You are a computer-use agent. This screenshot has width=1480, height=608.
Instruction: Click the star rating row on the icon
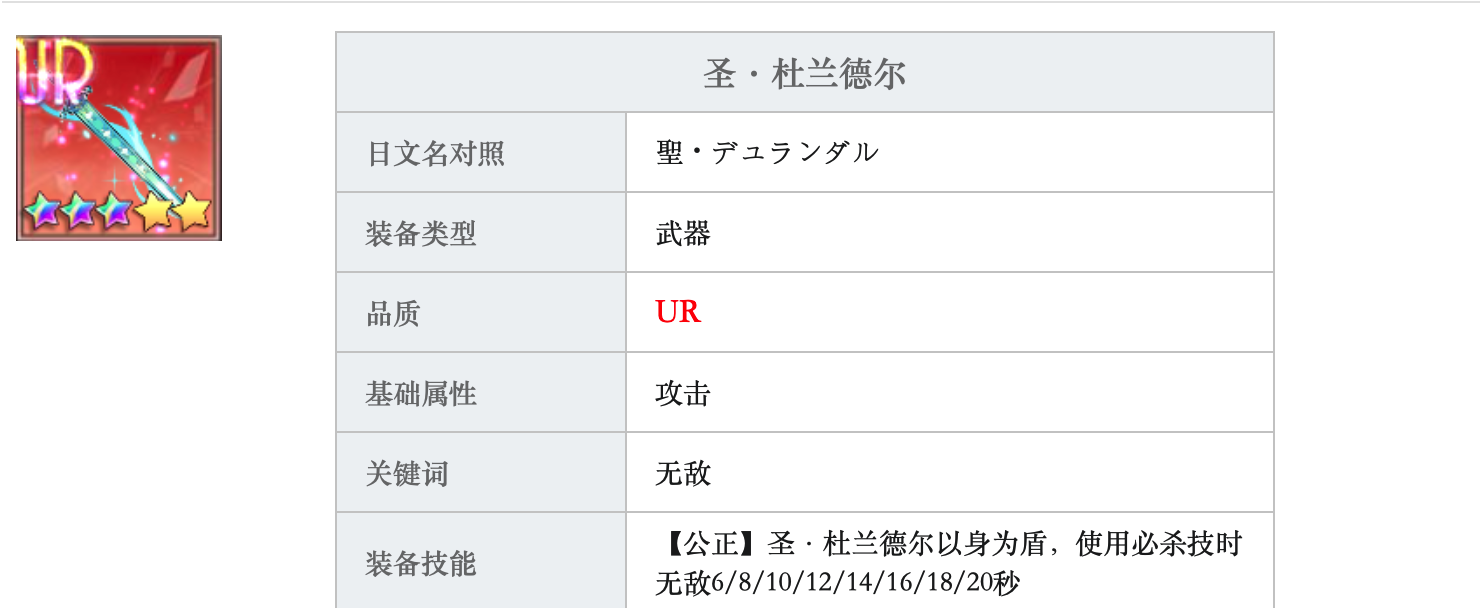click(x=117, y=211)
